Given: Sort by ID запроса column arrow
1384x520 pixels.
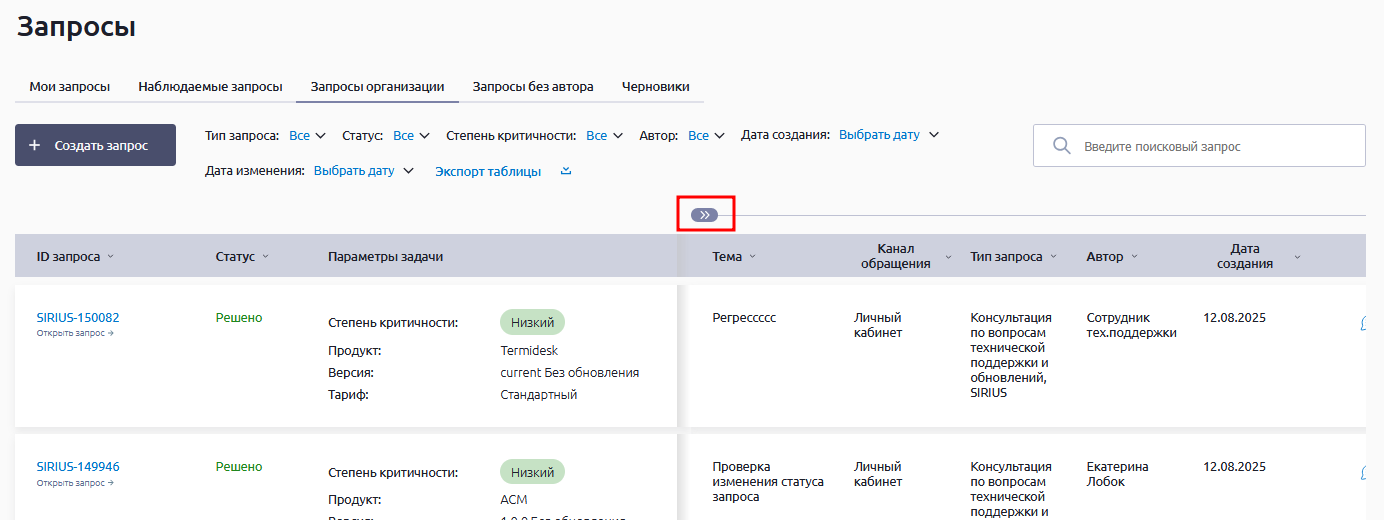Looking at the screenshot, I should [x=111, y=257].
